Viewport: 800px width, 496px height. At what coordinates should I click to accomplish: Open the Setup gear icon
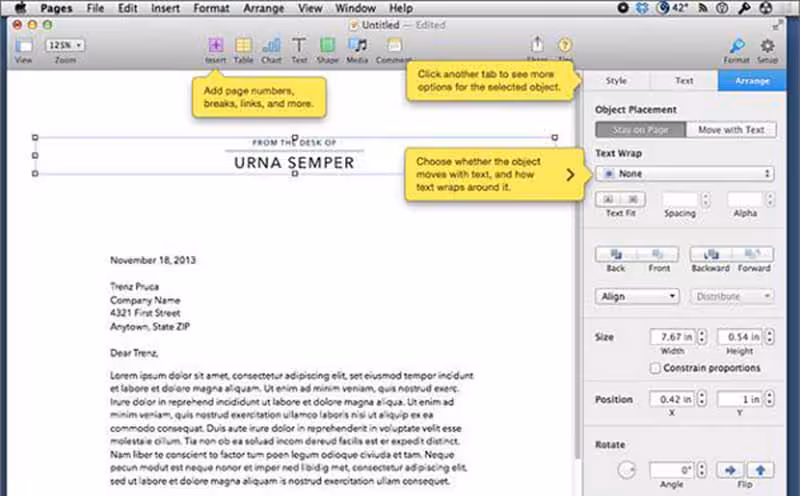767,46
